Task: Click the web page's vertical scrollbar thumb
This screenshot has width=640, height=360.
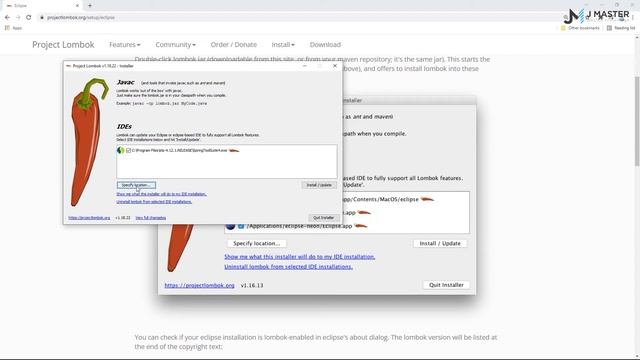Action: [x=637, y=121]
